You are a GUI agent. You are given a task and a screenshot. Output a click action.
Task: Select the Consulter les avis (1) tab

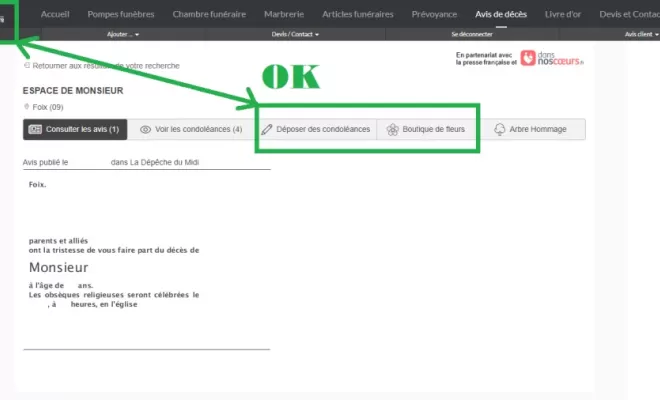pyautogui.click(x=75, y=129)
